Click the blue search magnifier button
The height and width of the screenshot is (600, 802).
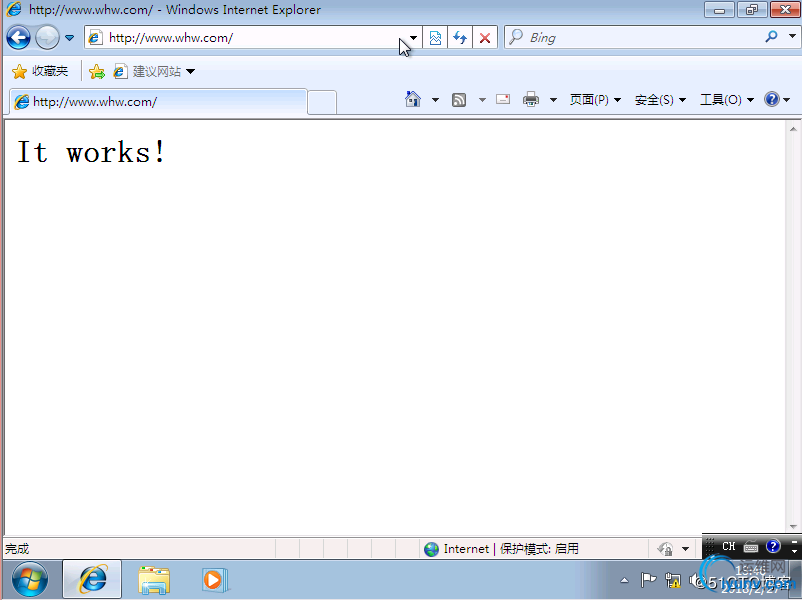[x=771, y=37]
